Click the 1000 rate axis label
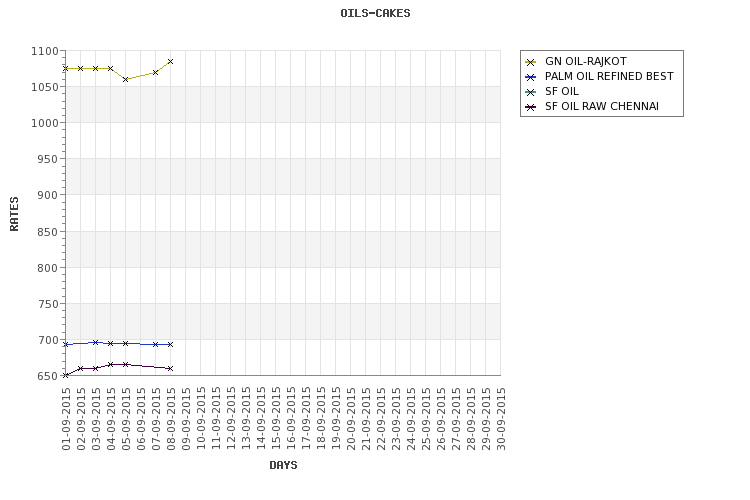This screenshot has height=500, width=750. [45, 123]
